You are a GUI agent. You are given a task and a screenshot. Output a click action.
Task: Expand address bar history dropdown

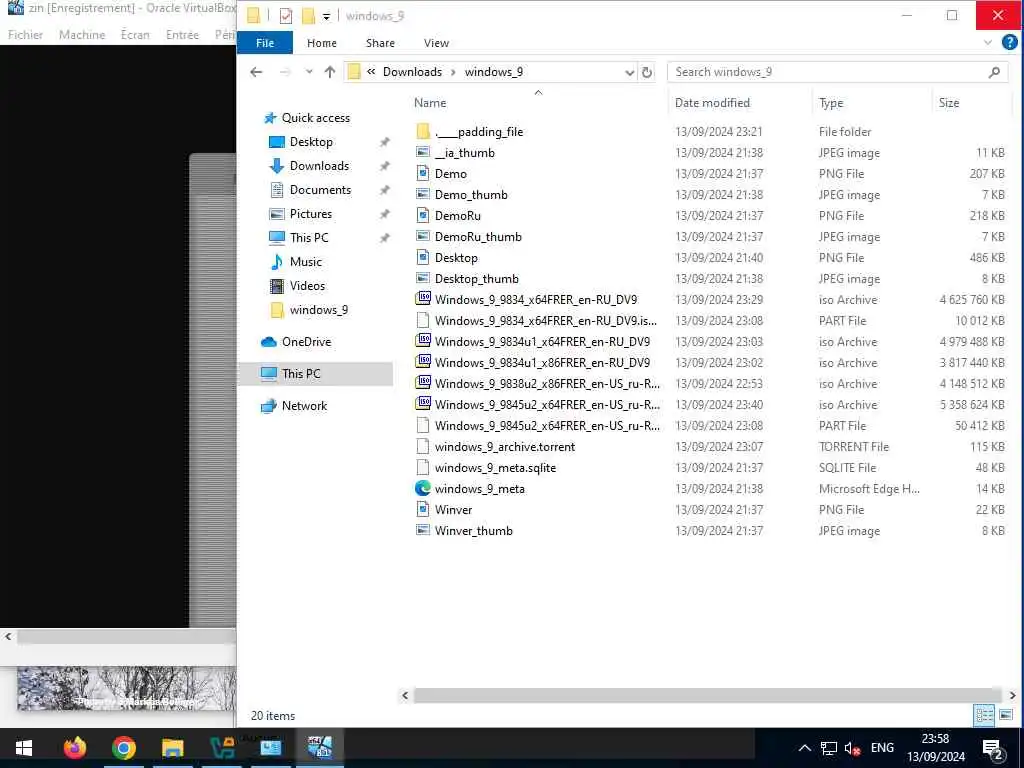click(x=629, y=72)
